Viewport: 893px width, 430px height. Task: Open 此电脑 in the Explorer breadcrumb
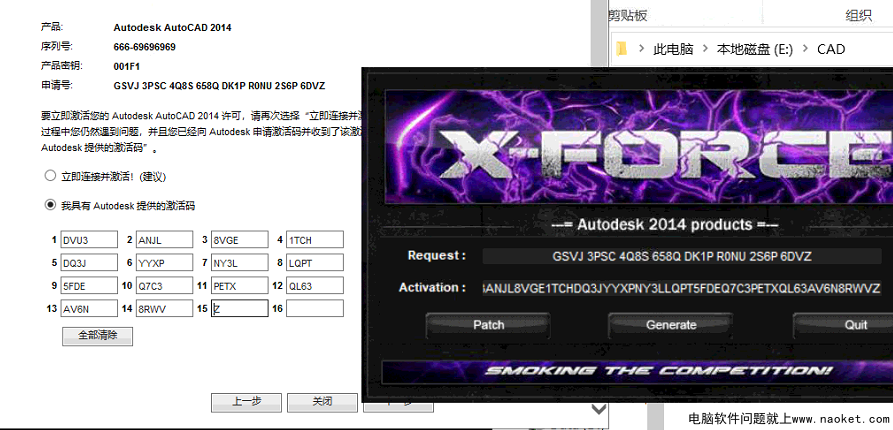click(x=673, y=49)
